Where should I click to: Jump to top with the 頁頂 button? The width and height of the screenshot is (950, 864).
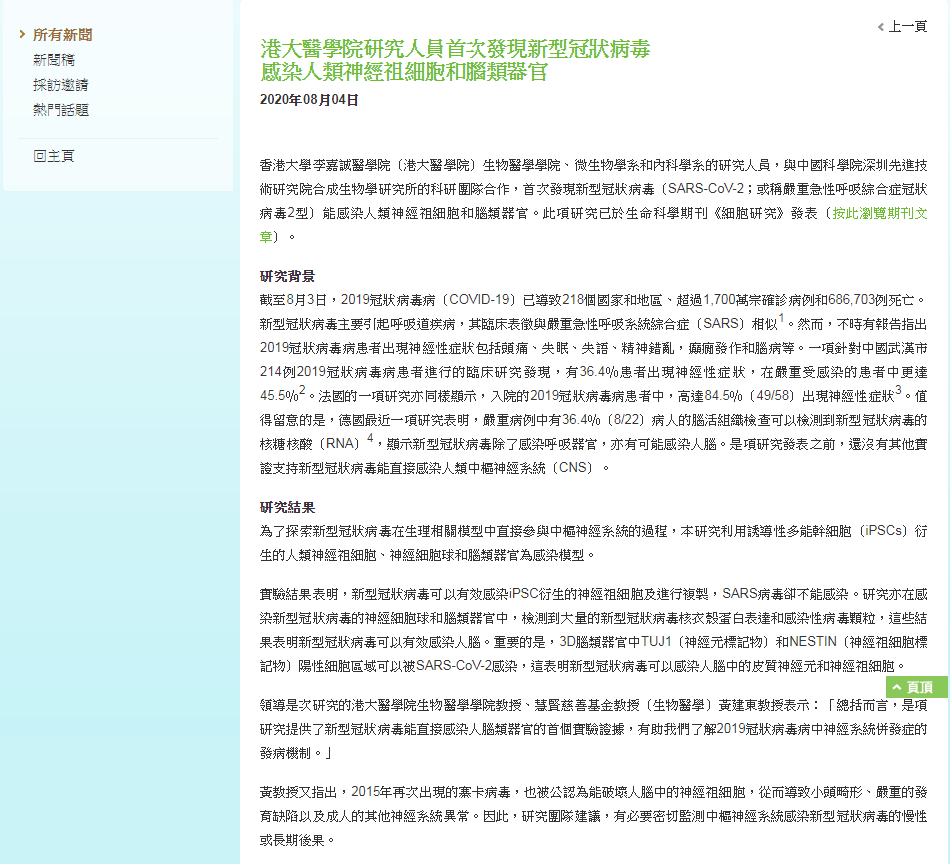pos(917,687)
